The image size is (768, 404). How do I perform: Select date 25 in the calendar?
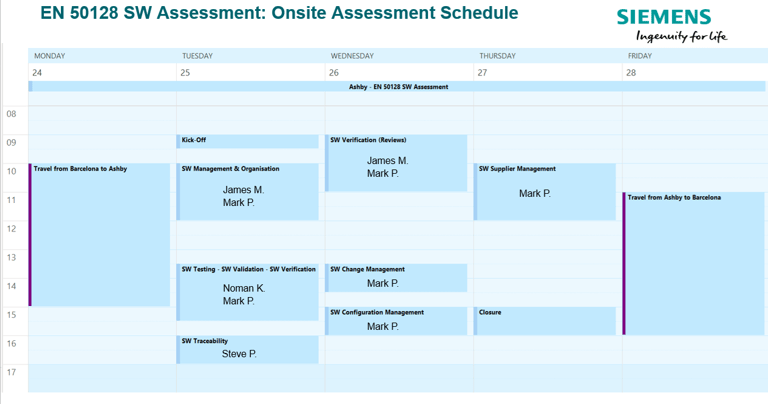click(185, 72)
